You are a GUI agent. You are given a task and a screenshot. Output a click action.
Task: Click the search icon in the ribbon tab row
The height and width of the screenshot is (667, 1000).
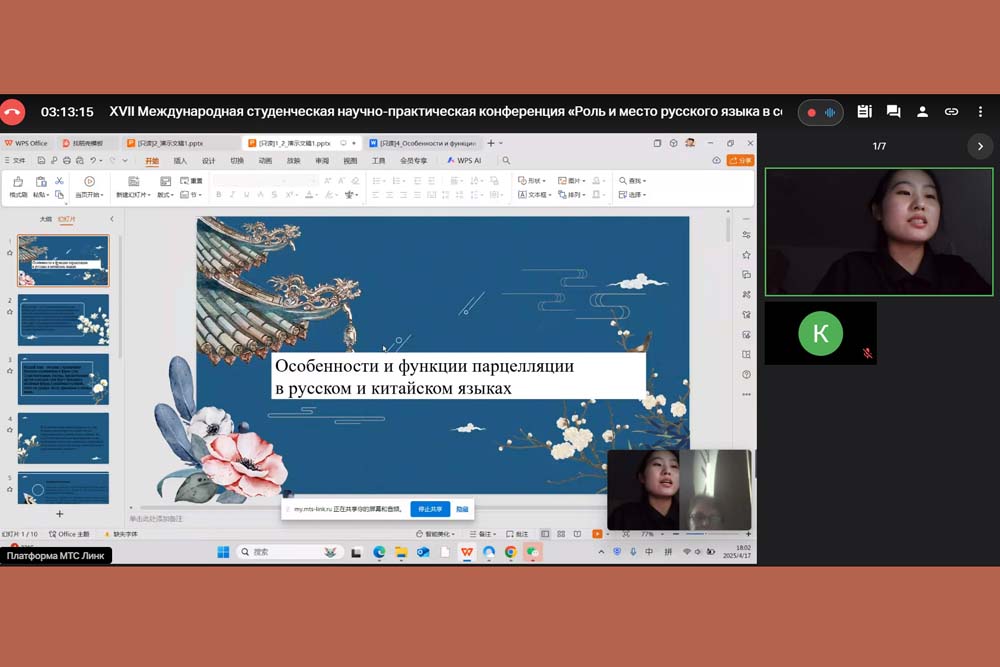coord(506,161)
